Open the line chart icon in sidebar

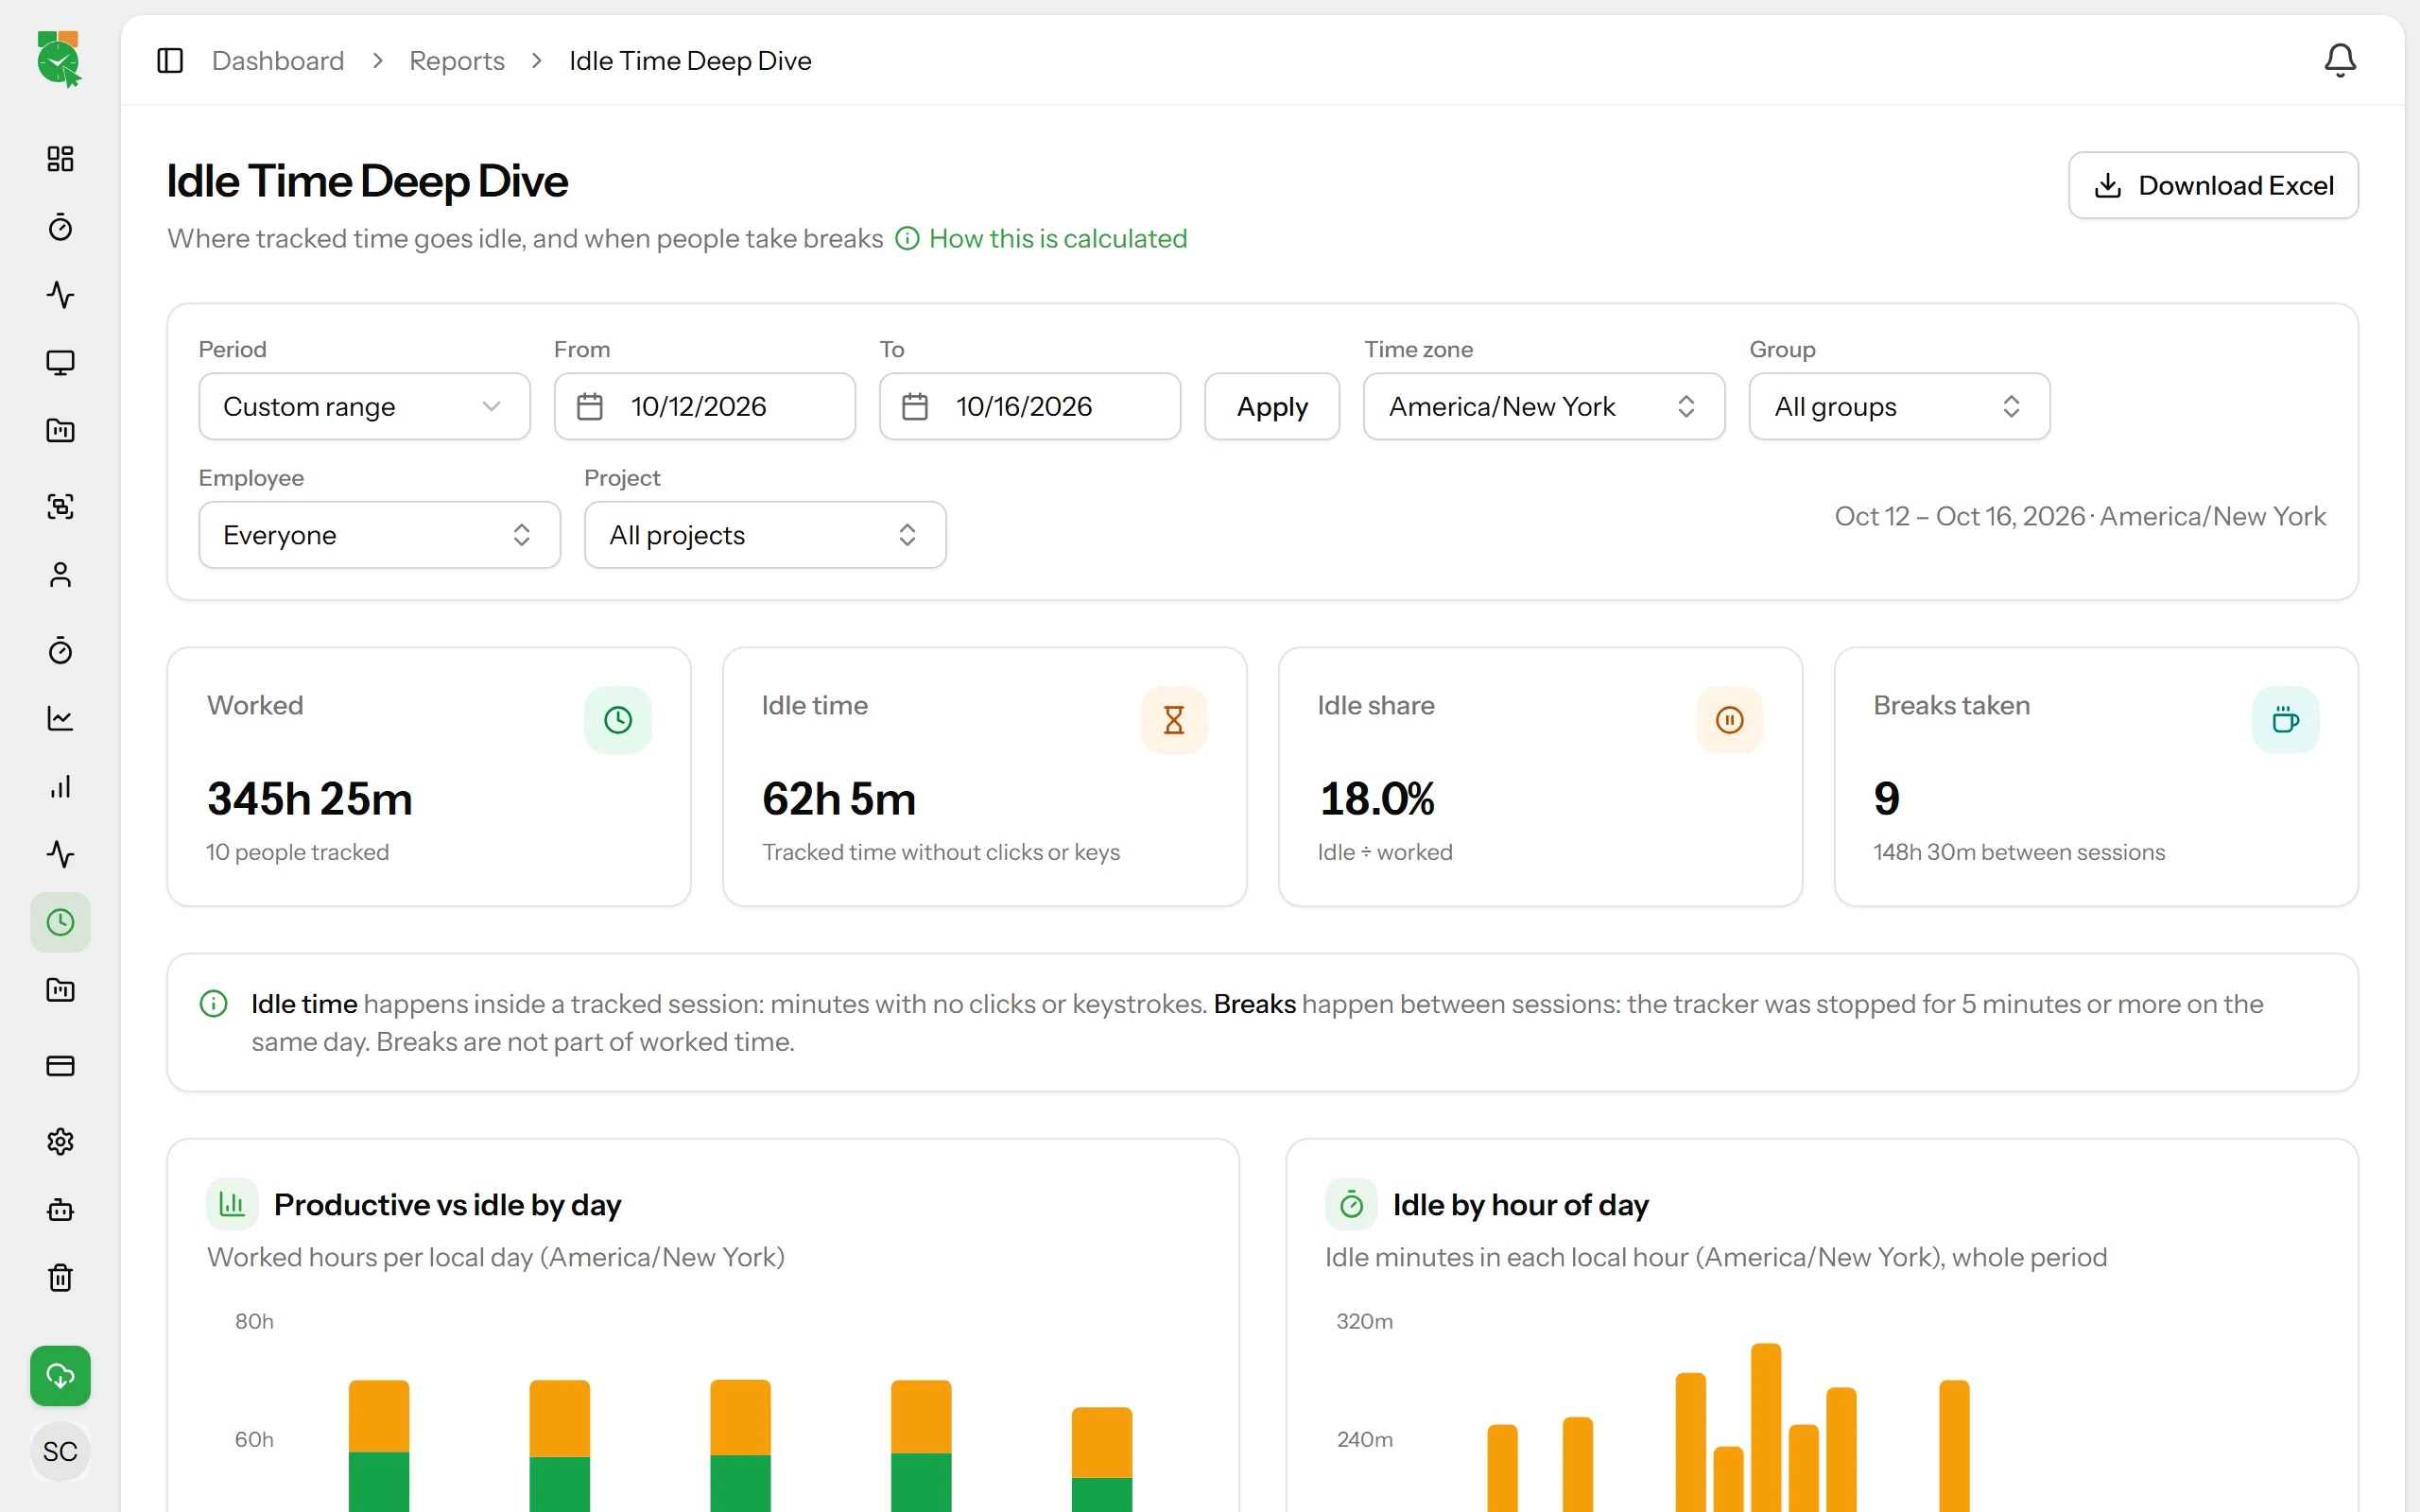click(x=60, y=718)
